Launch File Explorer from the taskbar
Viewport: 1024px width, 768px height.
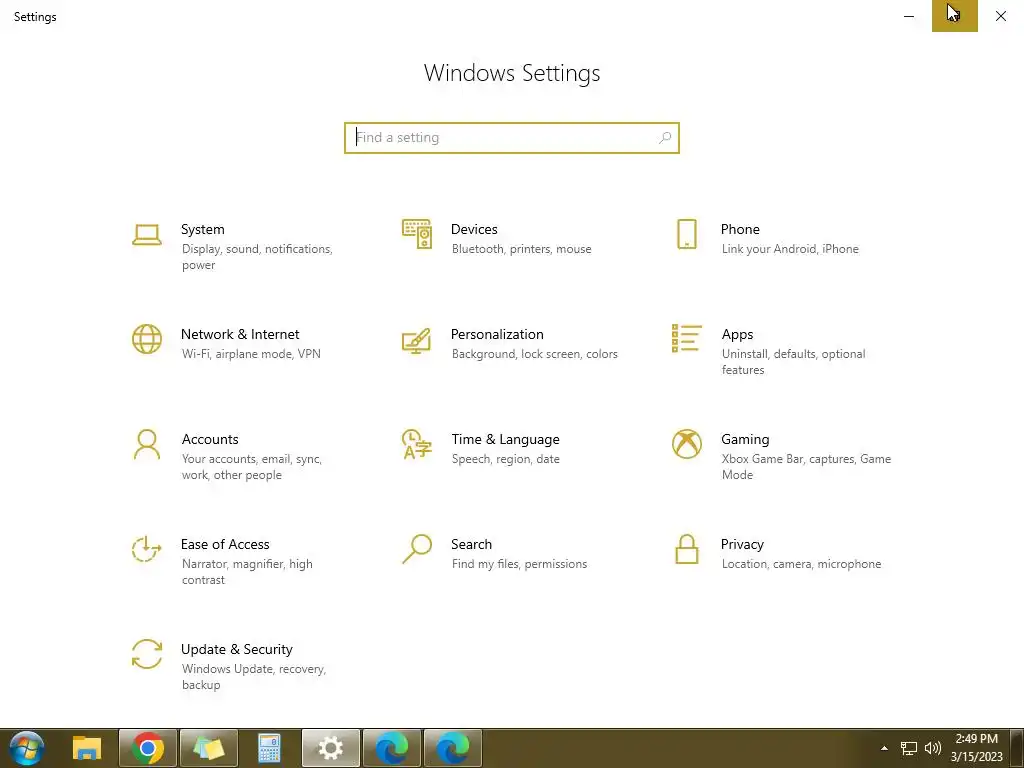pos(87,748)
